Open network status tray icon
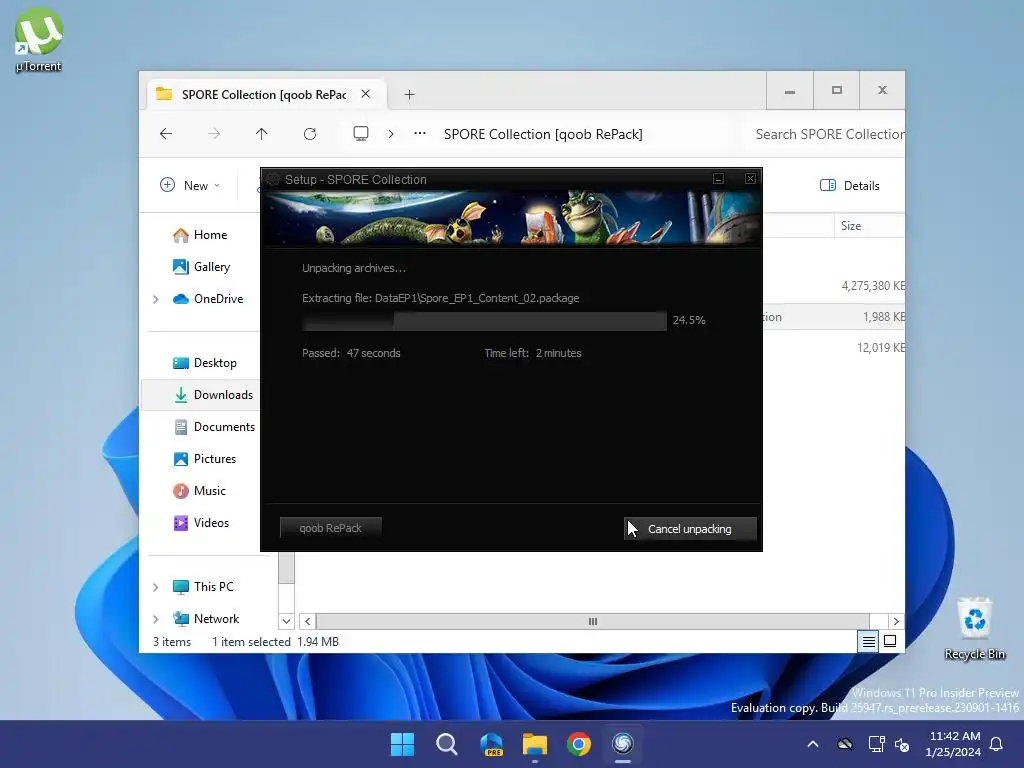The image size is (1024, 768). click(x=876, y=744)
